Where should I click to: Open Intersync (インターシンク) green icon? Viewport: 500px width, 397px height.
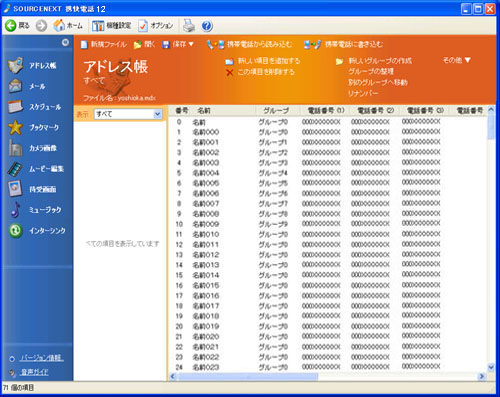pos(15,230)
